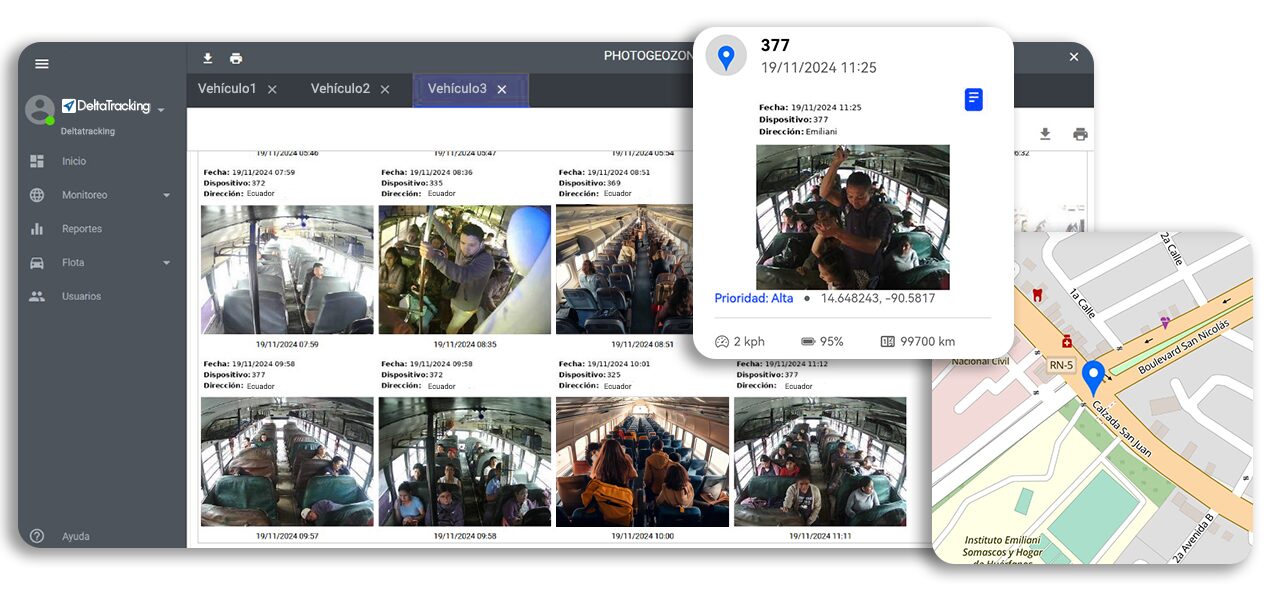The image size is (1280, 590).
Task: Open photo dated 19/11/2024 11:12 device 377
Action: pos(820,462)
